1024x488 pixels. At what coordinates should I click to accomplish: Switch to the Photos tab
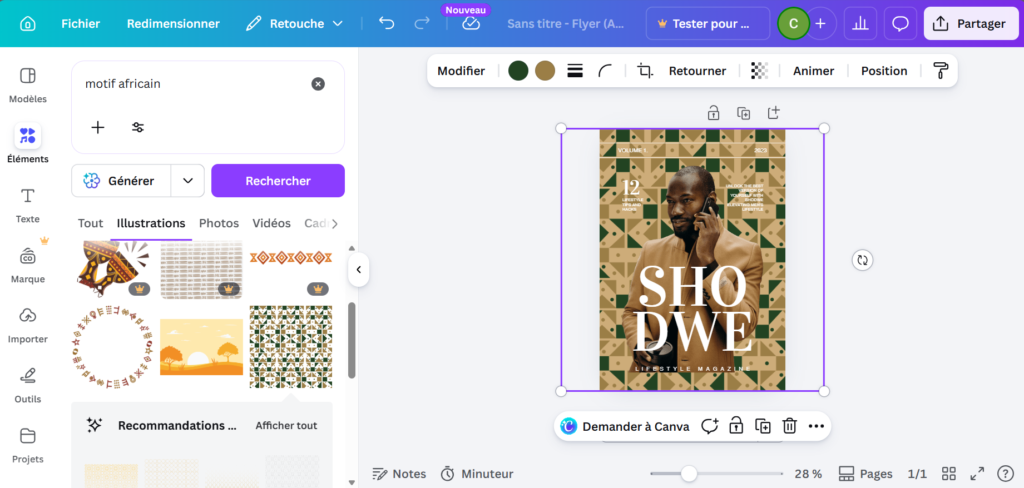pos(218,223)
